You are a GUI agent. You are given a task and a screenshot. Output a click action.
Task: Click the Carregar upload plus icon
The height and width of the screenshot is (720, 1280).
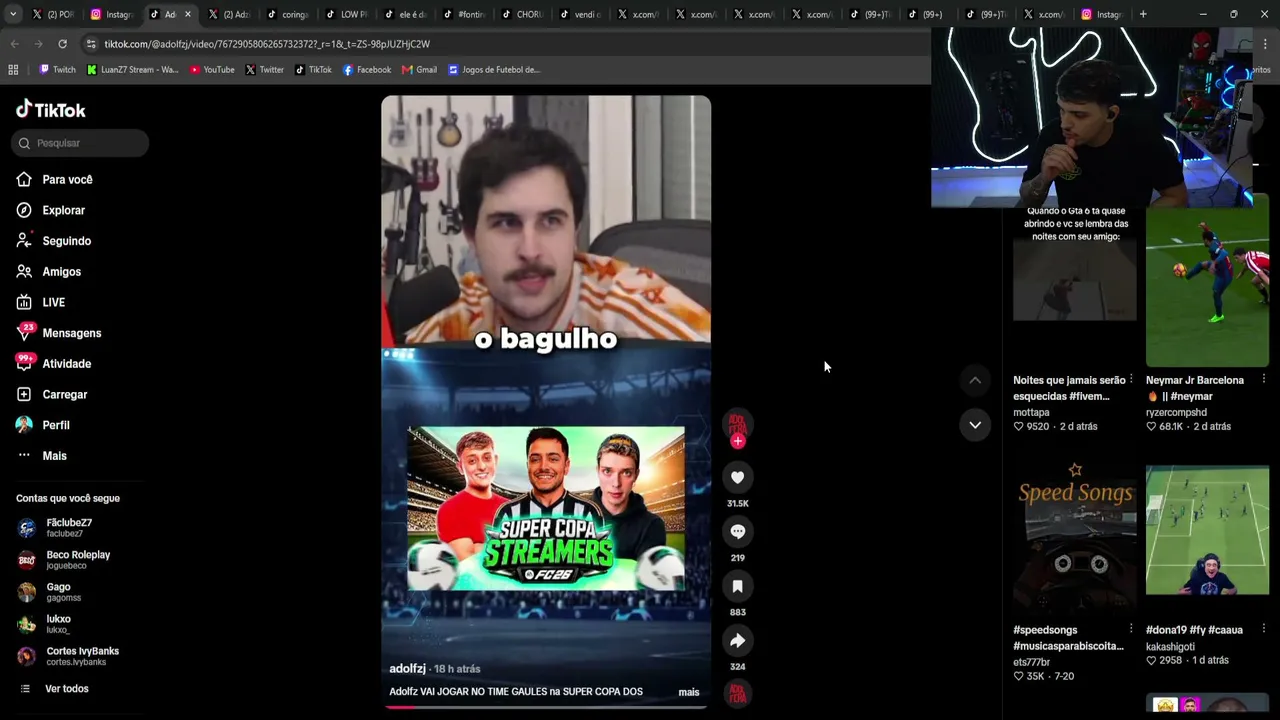point(24,394)
